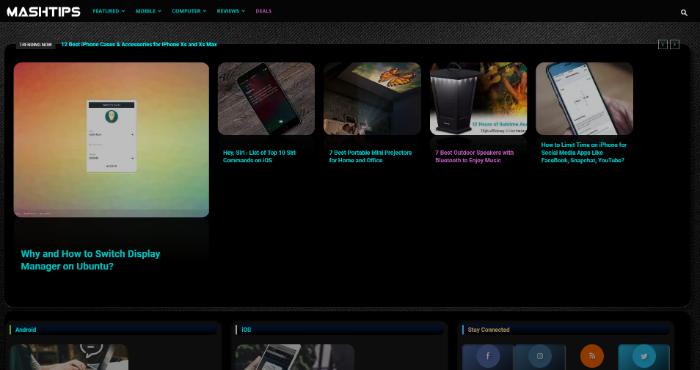Viewport: 700px width, 370px height.
Task: Open article on switching Ubuntu display manager
Action: (90, 260)
